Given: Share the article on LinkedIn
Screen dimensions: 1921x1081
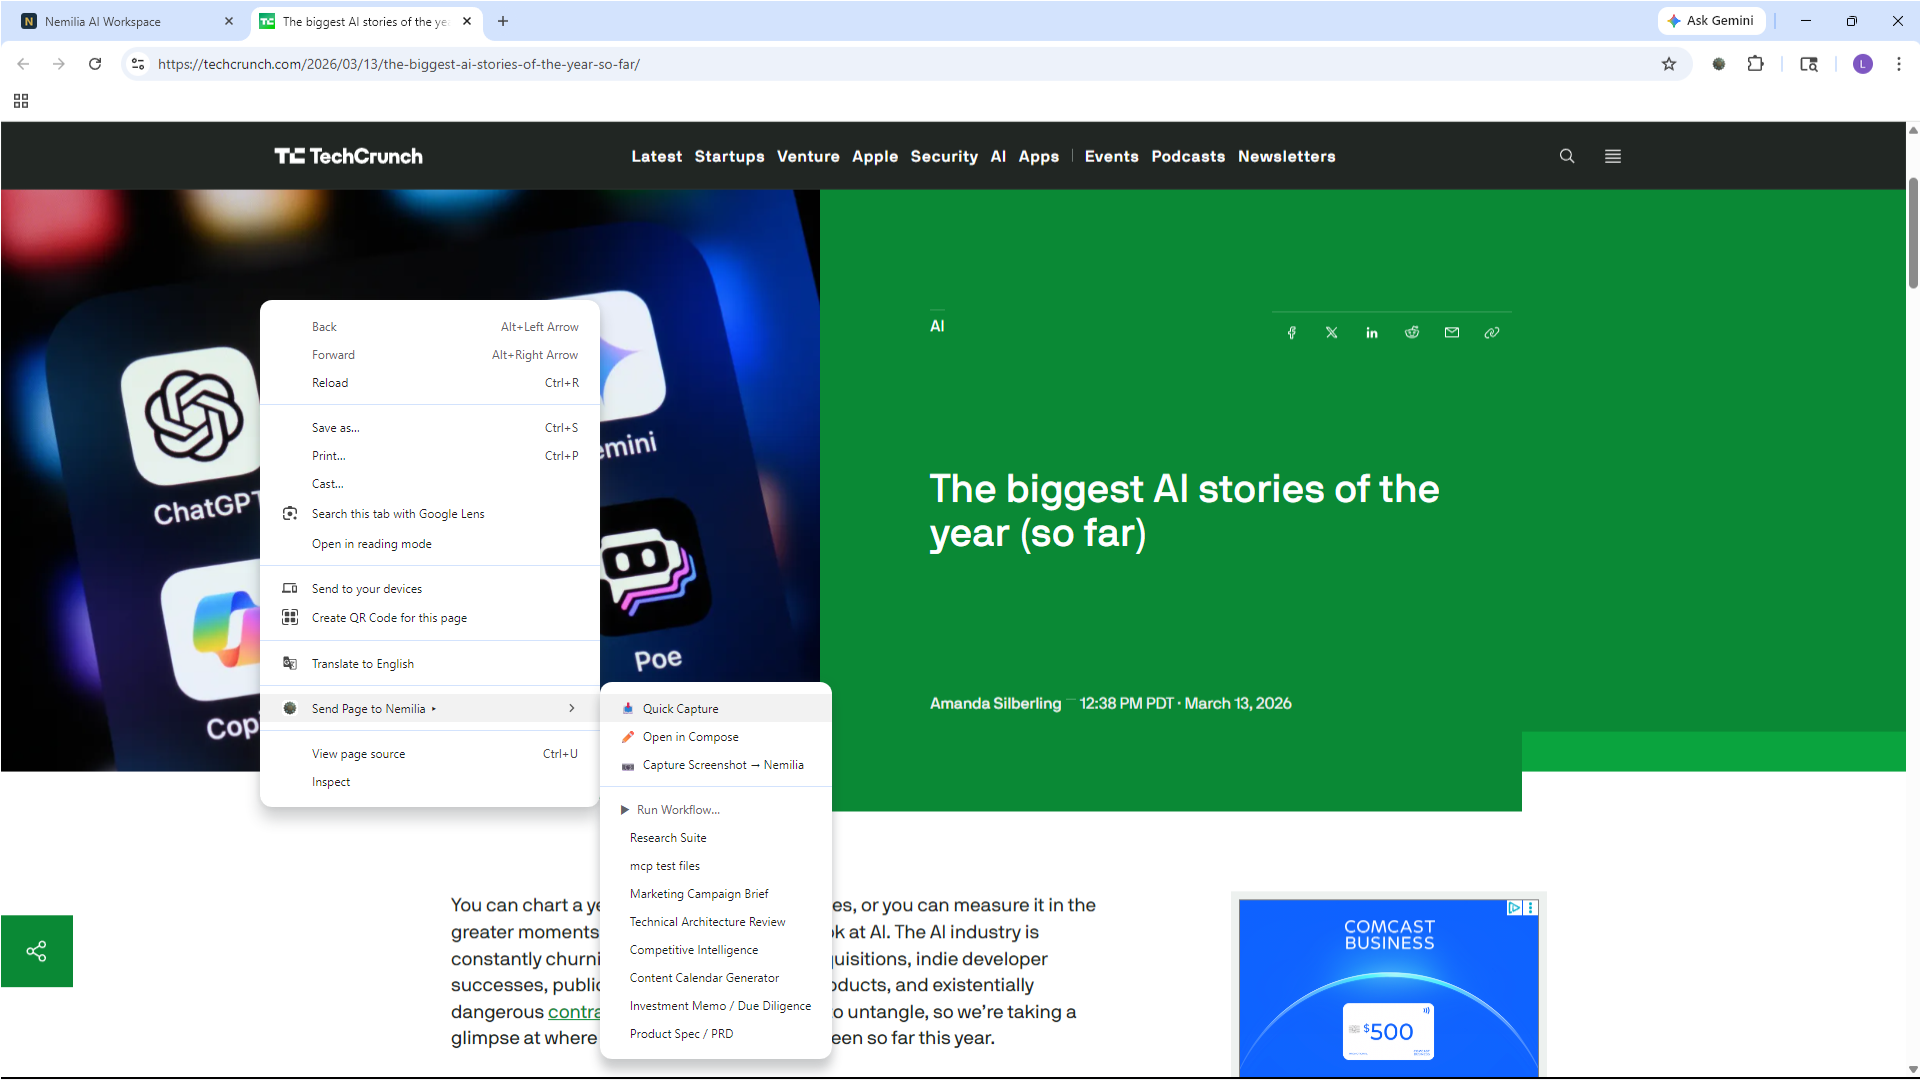Looking at the screenshot, I should pos(1371,331).
